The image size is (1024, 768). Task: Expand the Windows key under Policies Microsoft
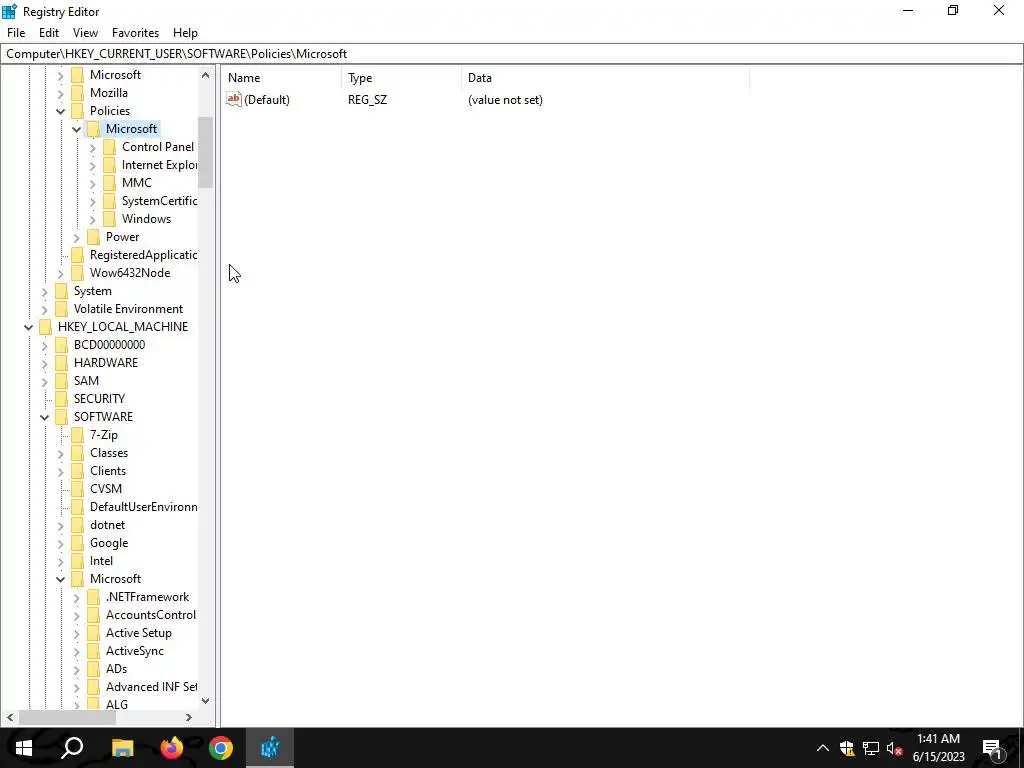(93, 219)
